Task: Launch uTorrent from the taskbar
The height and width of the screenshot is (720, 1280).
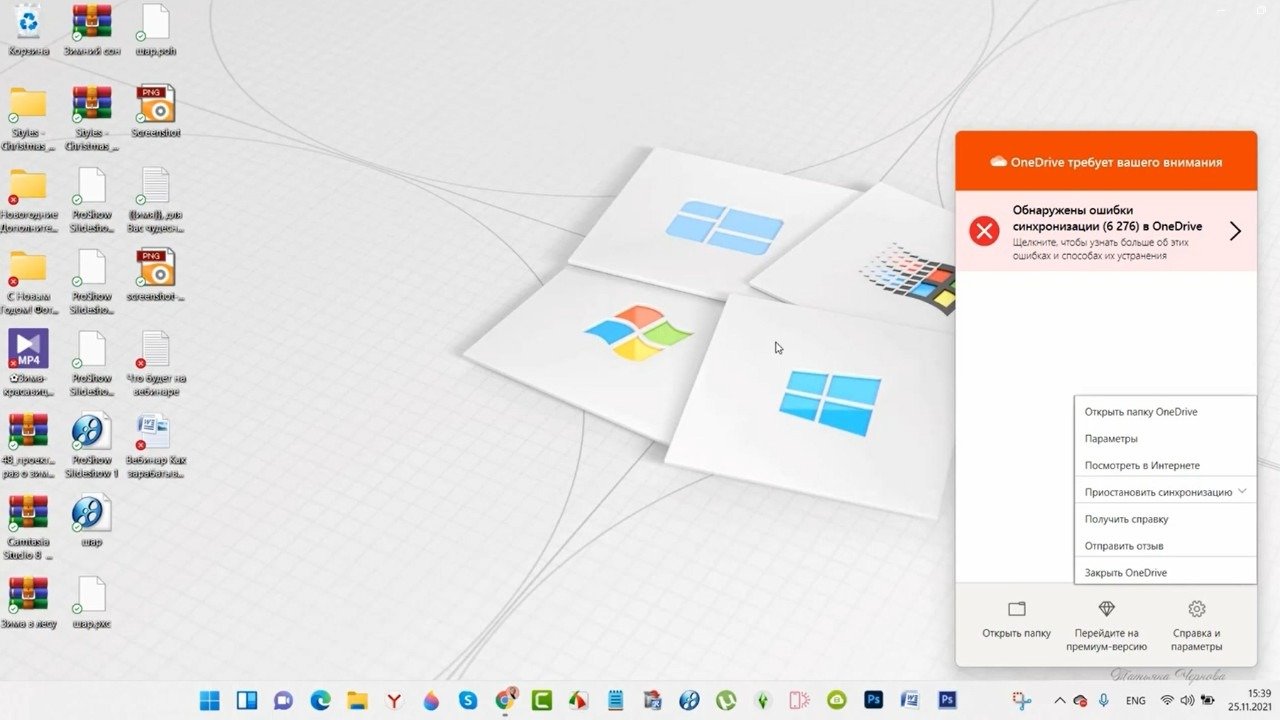Action: tap(726, 701)
